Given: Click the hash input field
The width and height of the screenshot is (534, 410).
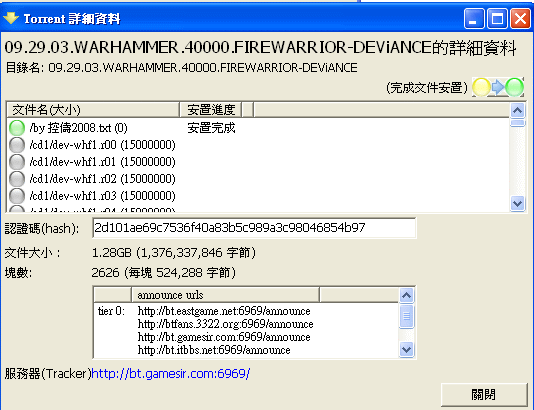Looking at the screenshot, I should (x=254, y=228).
